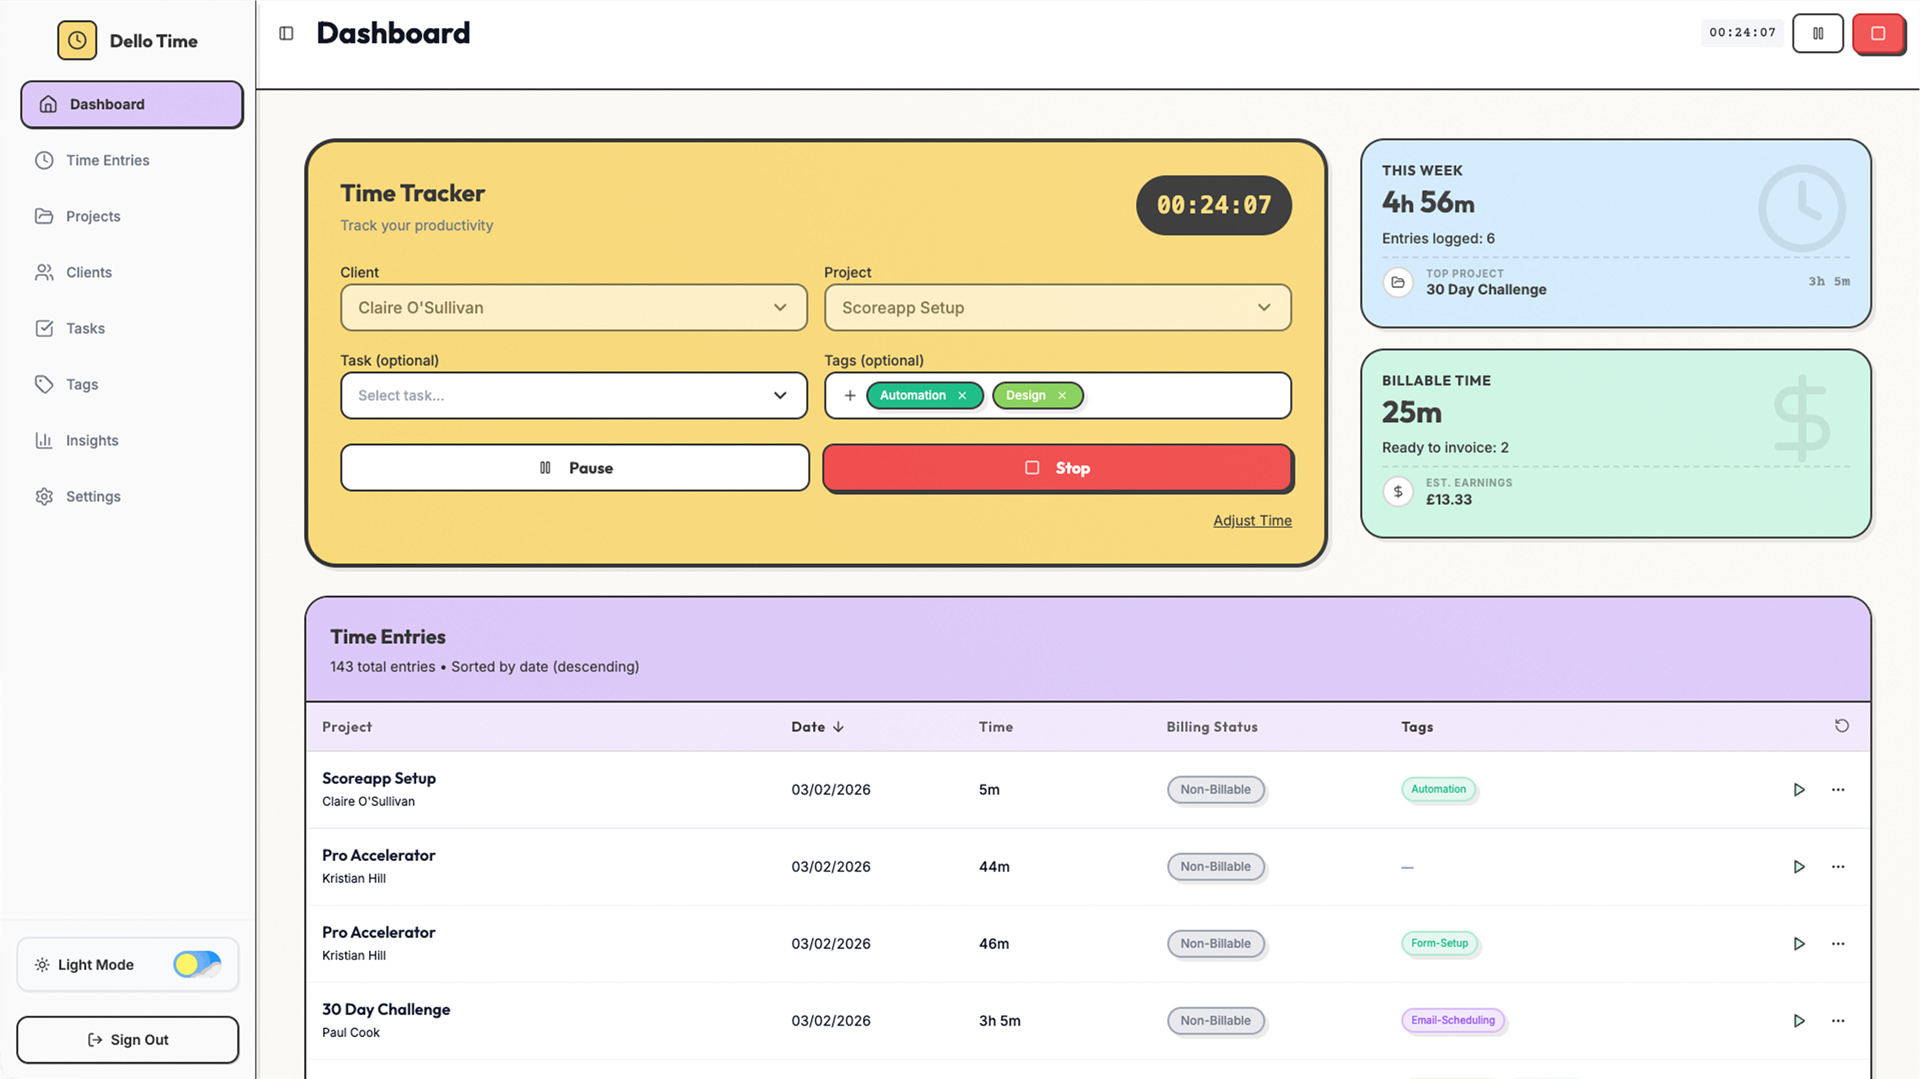Open more options for 30 Day Challenge entry
The image size is (1920, 1079).
[1837, 1021]
